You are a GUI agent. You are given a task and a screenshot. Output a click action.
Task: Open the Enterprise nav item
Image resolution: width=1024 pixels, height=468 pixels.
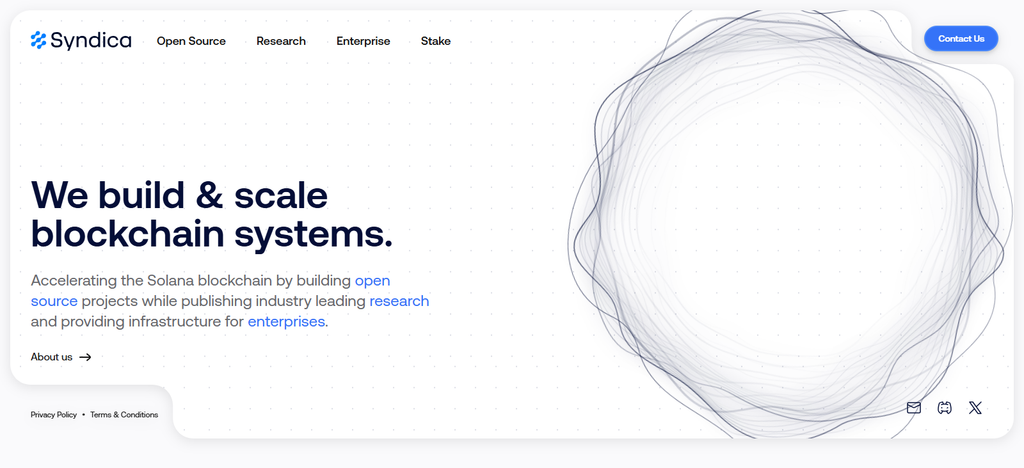pyautogui.click(x=363, y=41)
